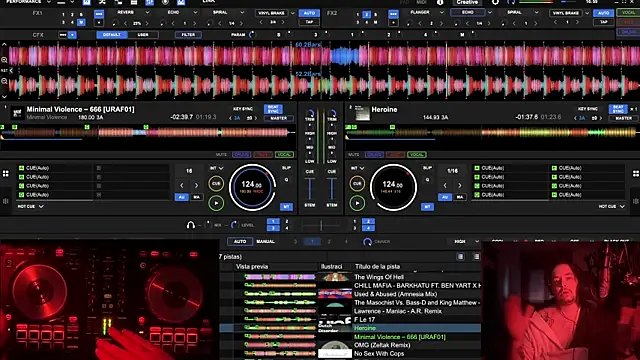Open the Creative layout selector
Image resolution: width=640 pixels, height=360 pixels.
[x=467, y=2]
